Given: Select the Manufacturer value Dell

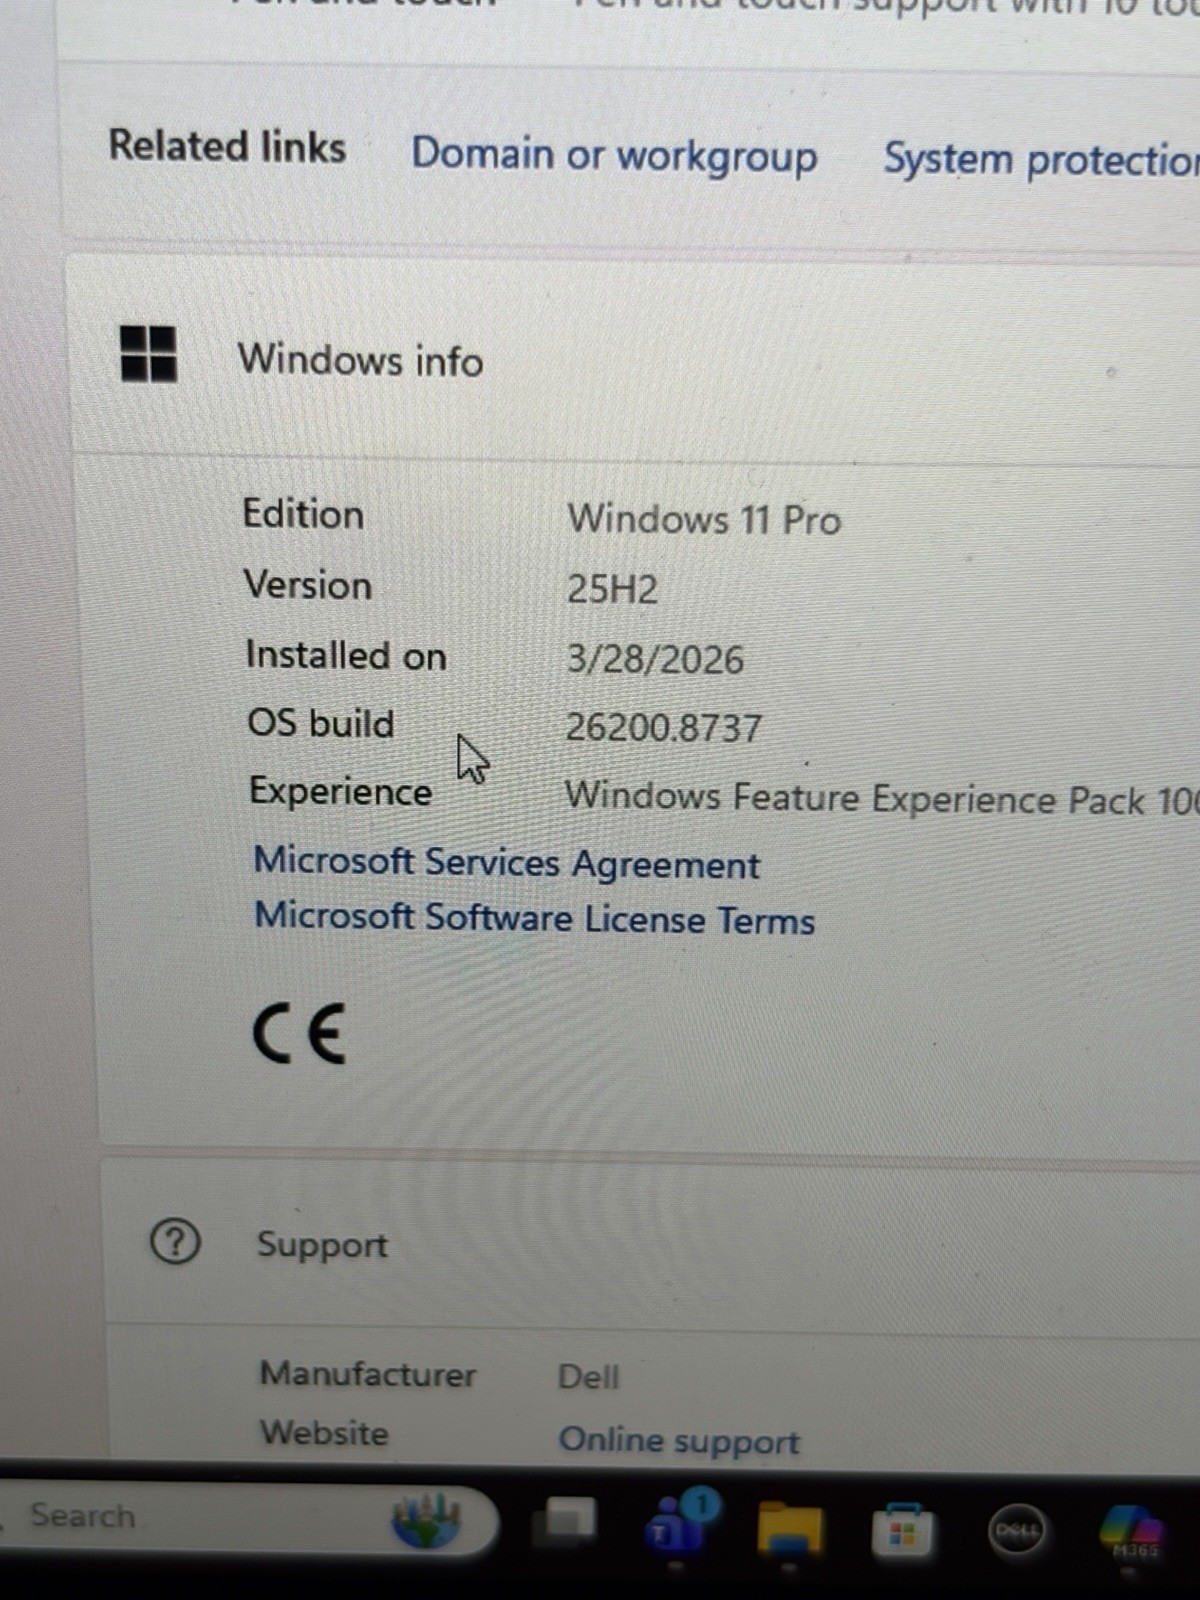Looking at the screenshot, I should pyautogui.click(x=588, y=1377).
